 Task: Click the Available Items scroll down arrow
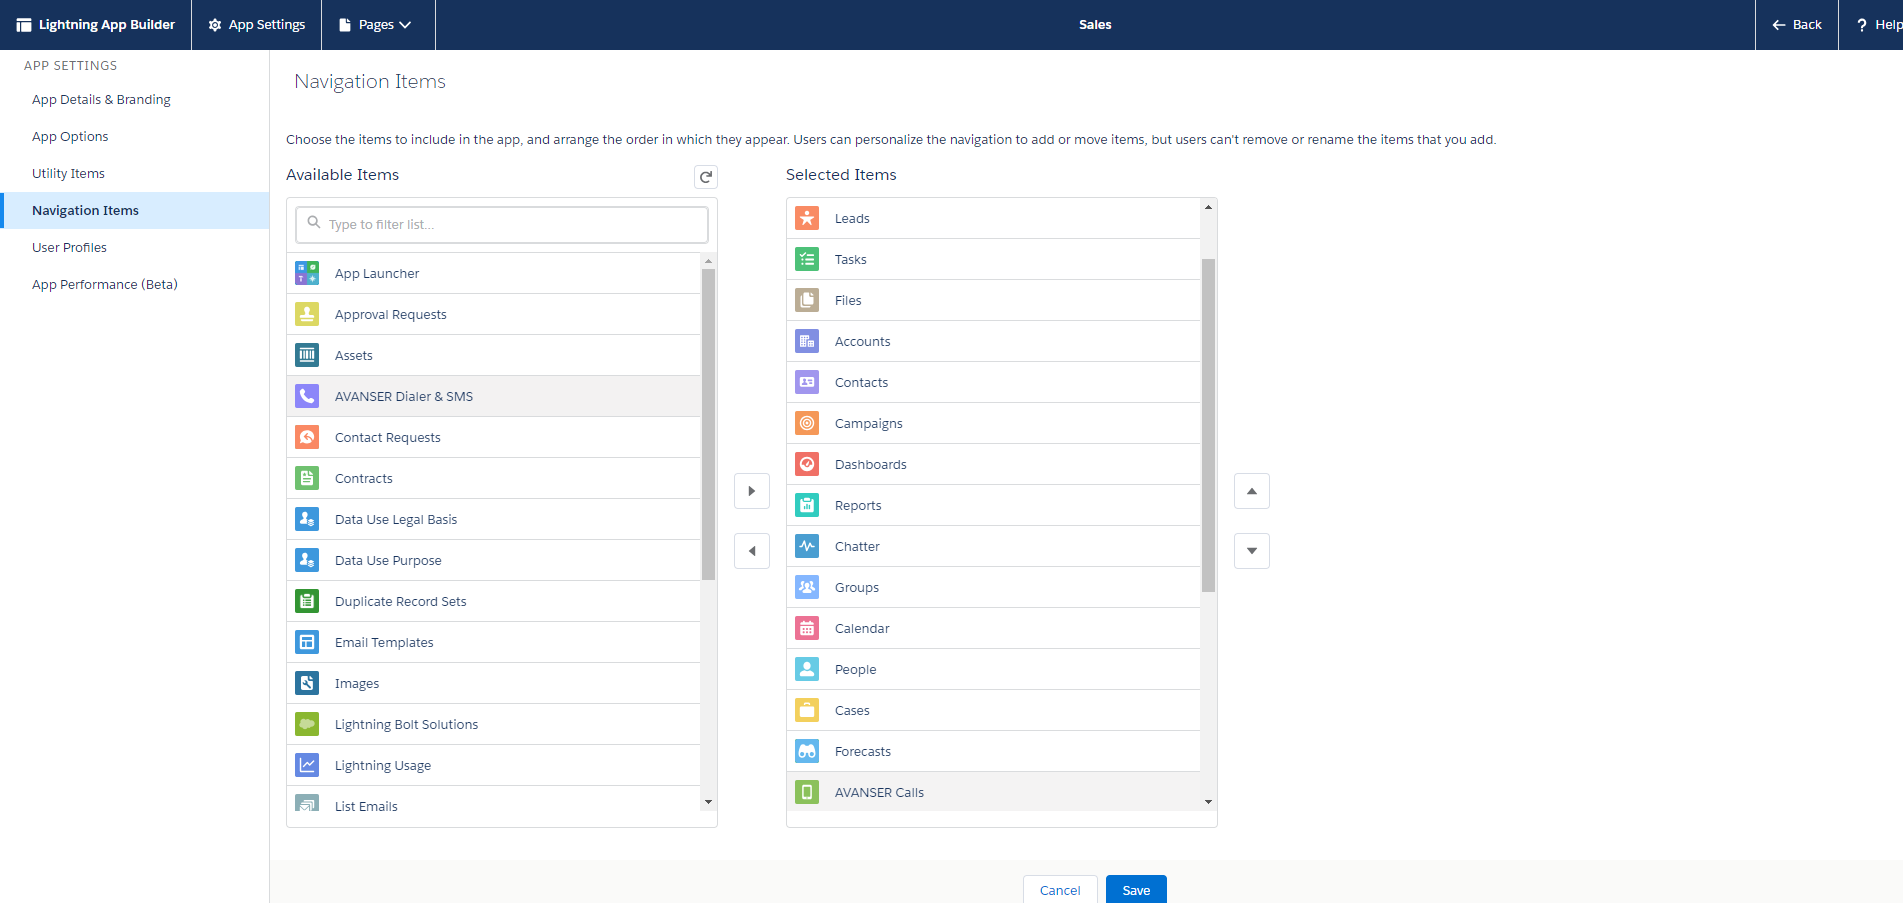(x=708, y=802)
